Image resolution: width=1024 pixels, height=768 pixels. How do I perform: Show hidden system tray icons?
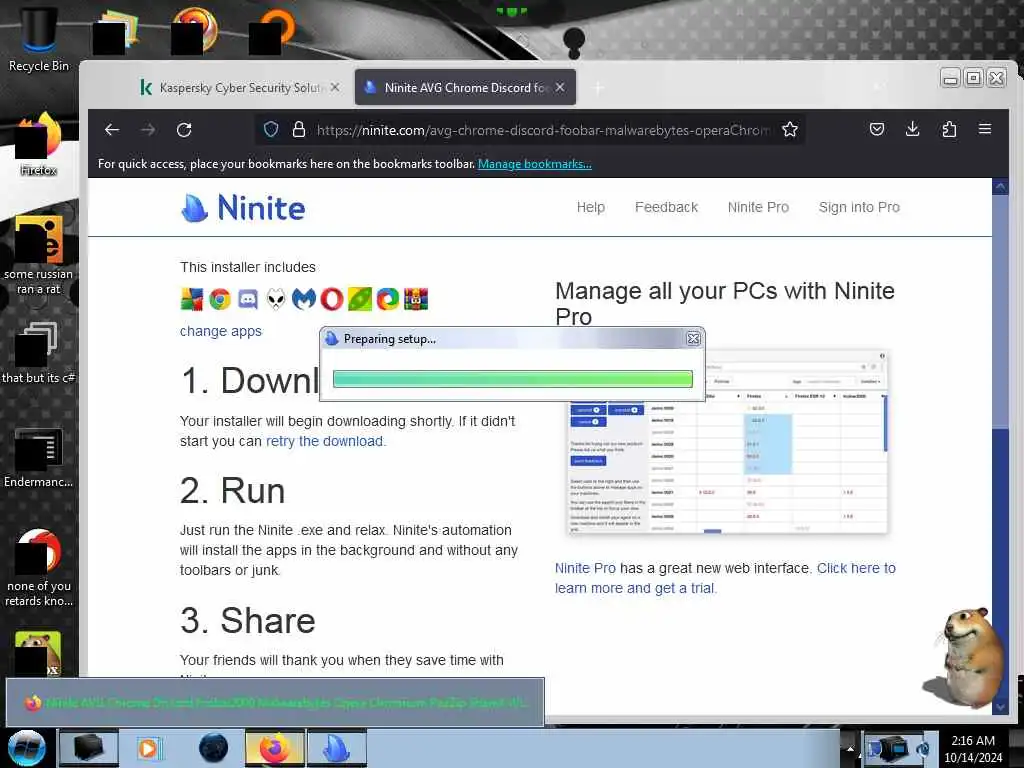(x=850, y=750)
